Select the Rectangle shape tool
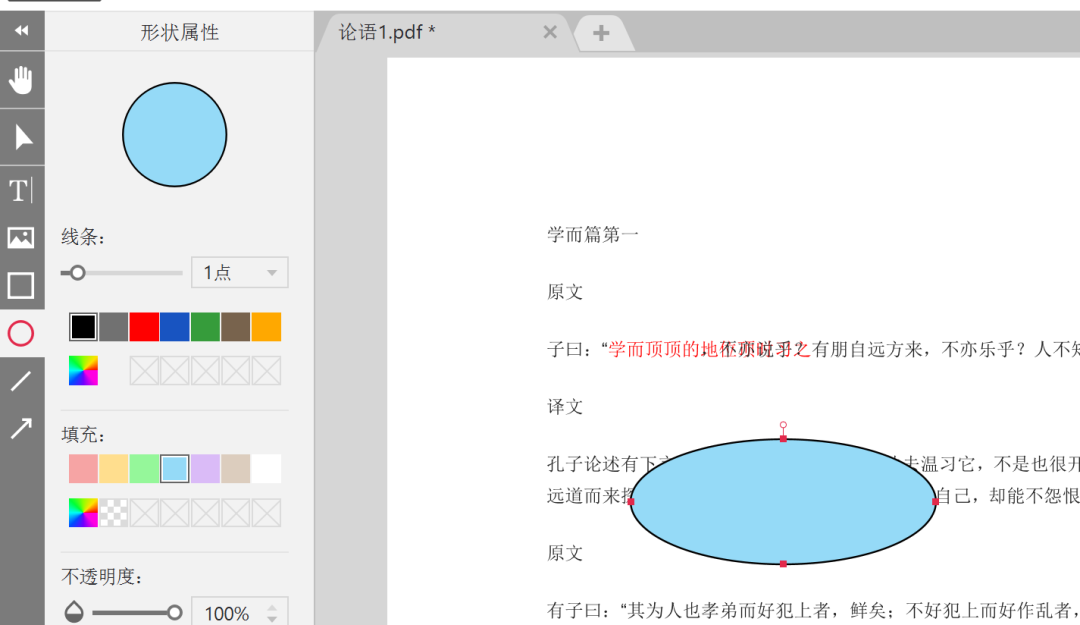Viewport: 1080px width, 625px height. tap(21, 285)
